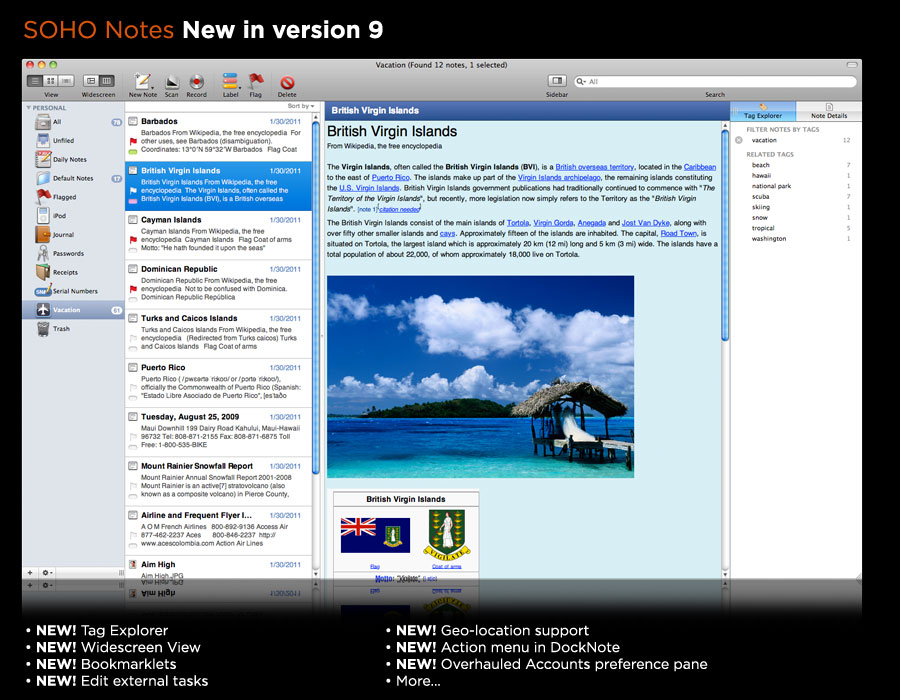The width and height of the screenshot is (900, 700).
Task: Click the note list vertical scrollbar
Action: [x=317, y=300]
